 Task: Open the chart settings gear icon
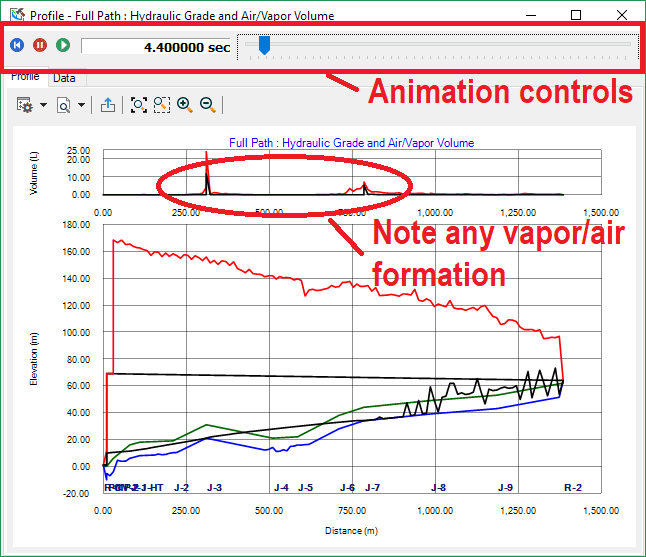pyautogui.click(x=24, y=105)
